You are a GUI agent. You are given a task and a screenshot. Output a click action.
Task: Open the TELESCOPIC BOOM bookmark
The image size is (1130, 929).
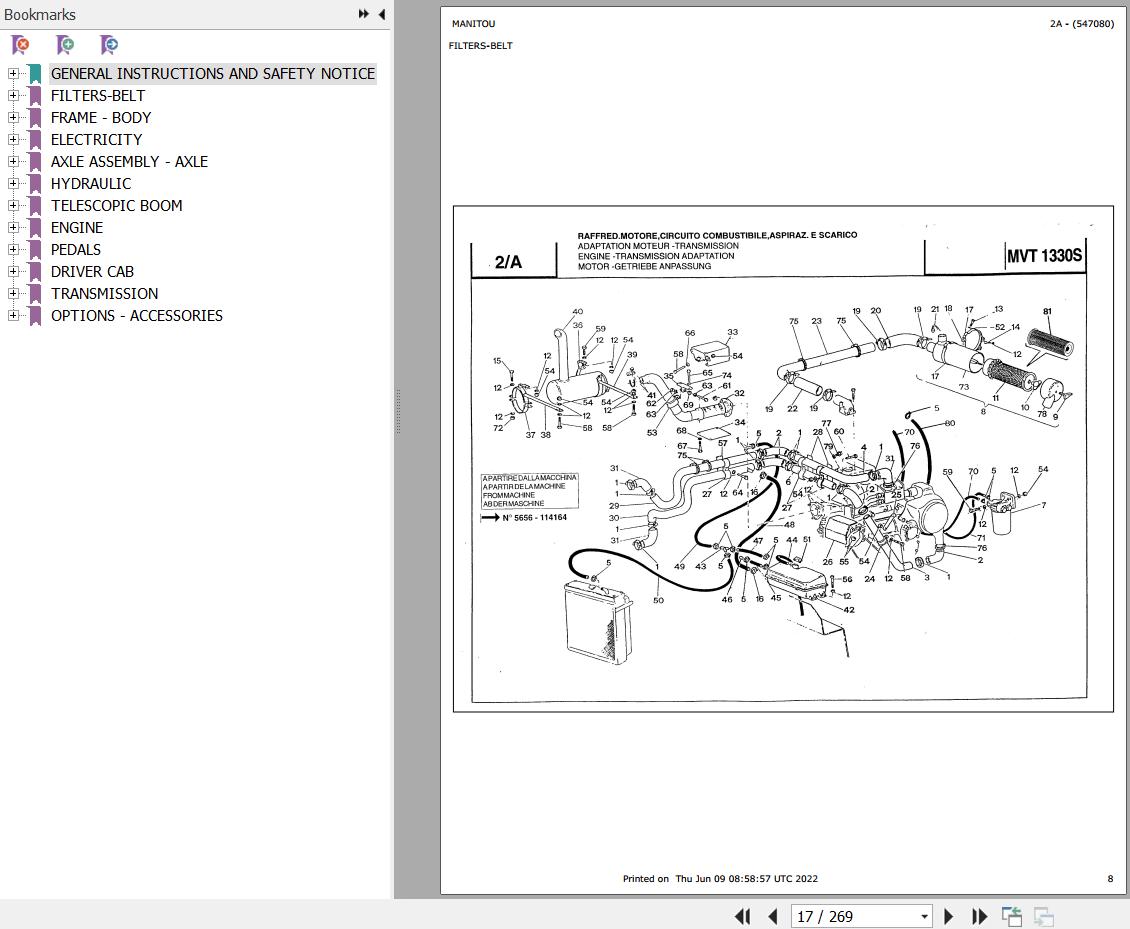[117, 205]
